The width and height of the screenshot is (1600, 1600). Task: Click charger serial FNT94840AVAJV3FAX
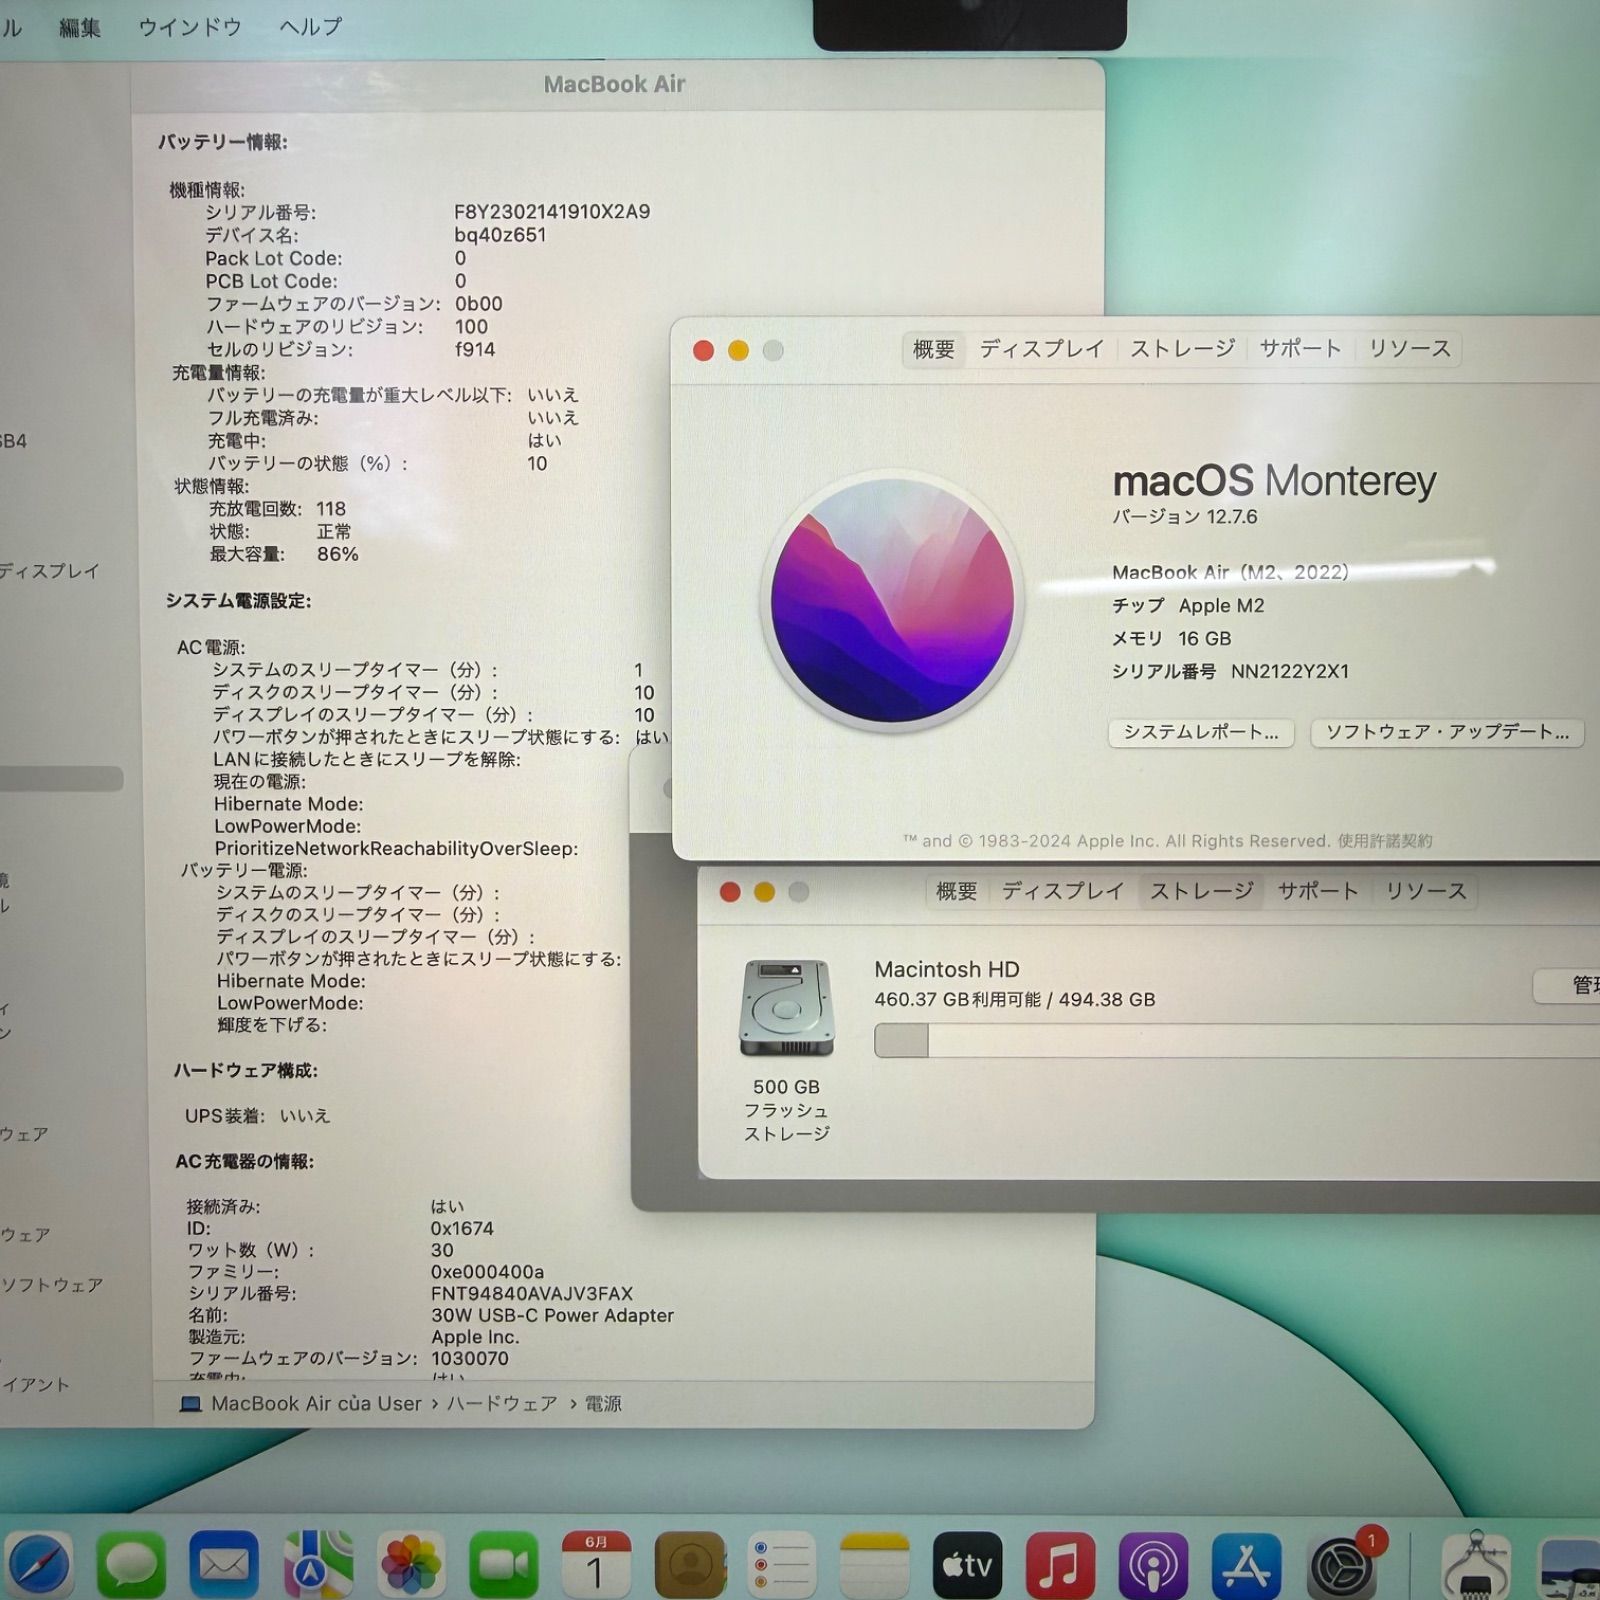pos(532,1294)
